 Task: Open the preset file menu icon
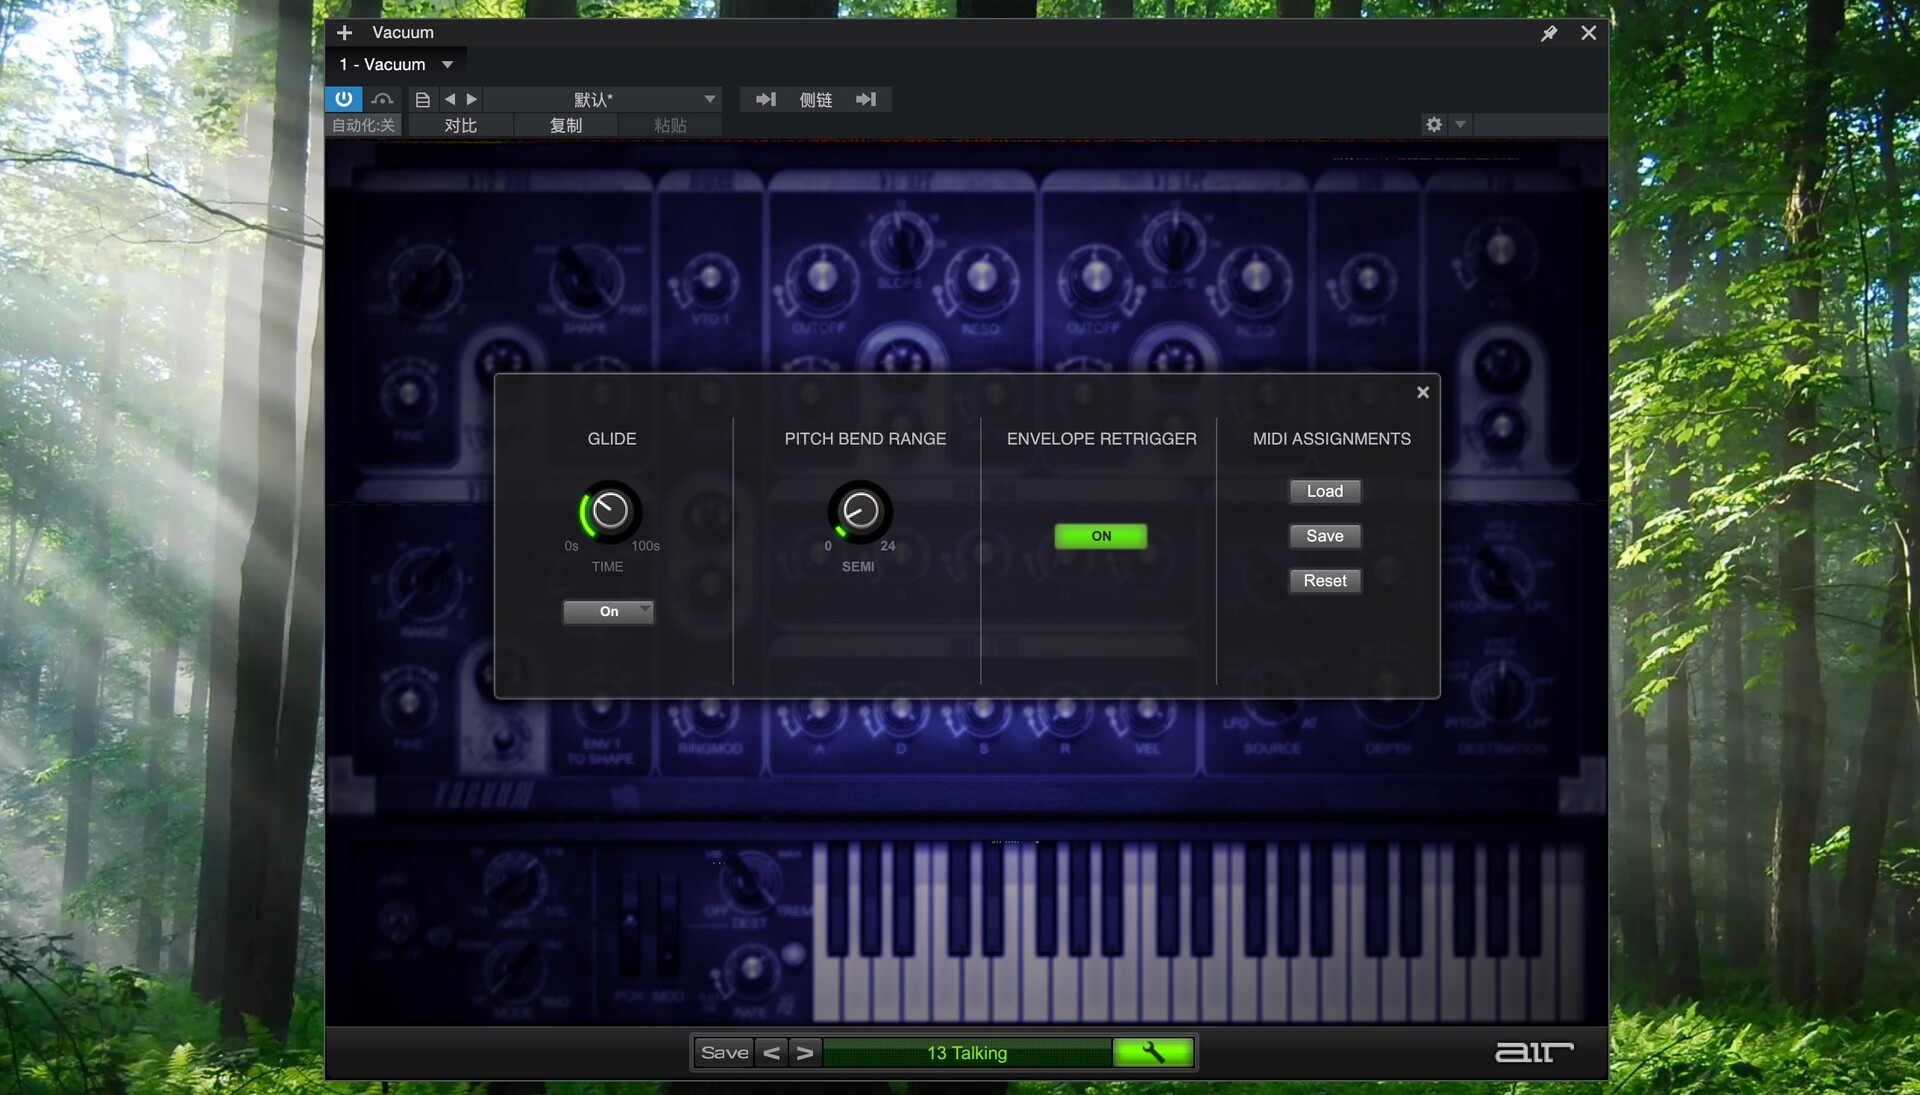[422, 99]
